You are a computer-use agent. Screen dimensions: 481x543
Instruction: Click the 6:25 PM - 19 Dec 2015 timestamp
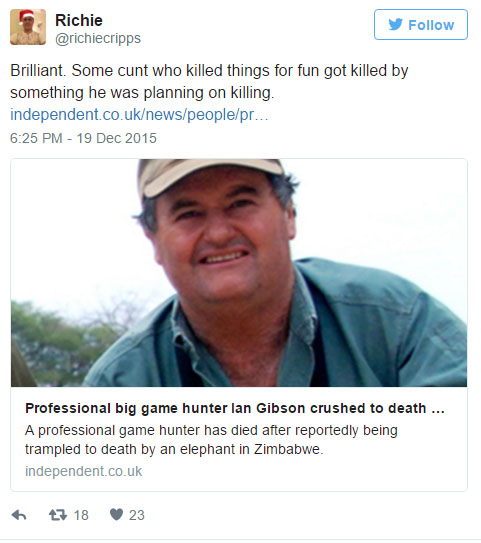tap(83, 138)
